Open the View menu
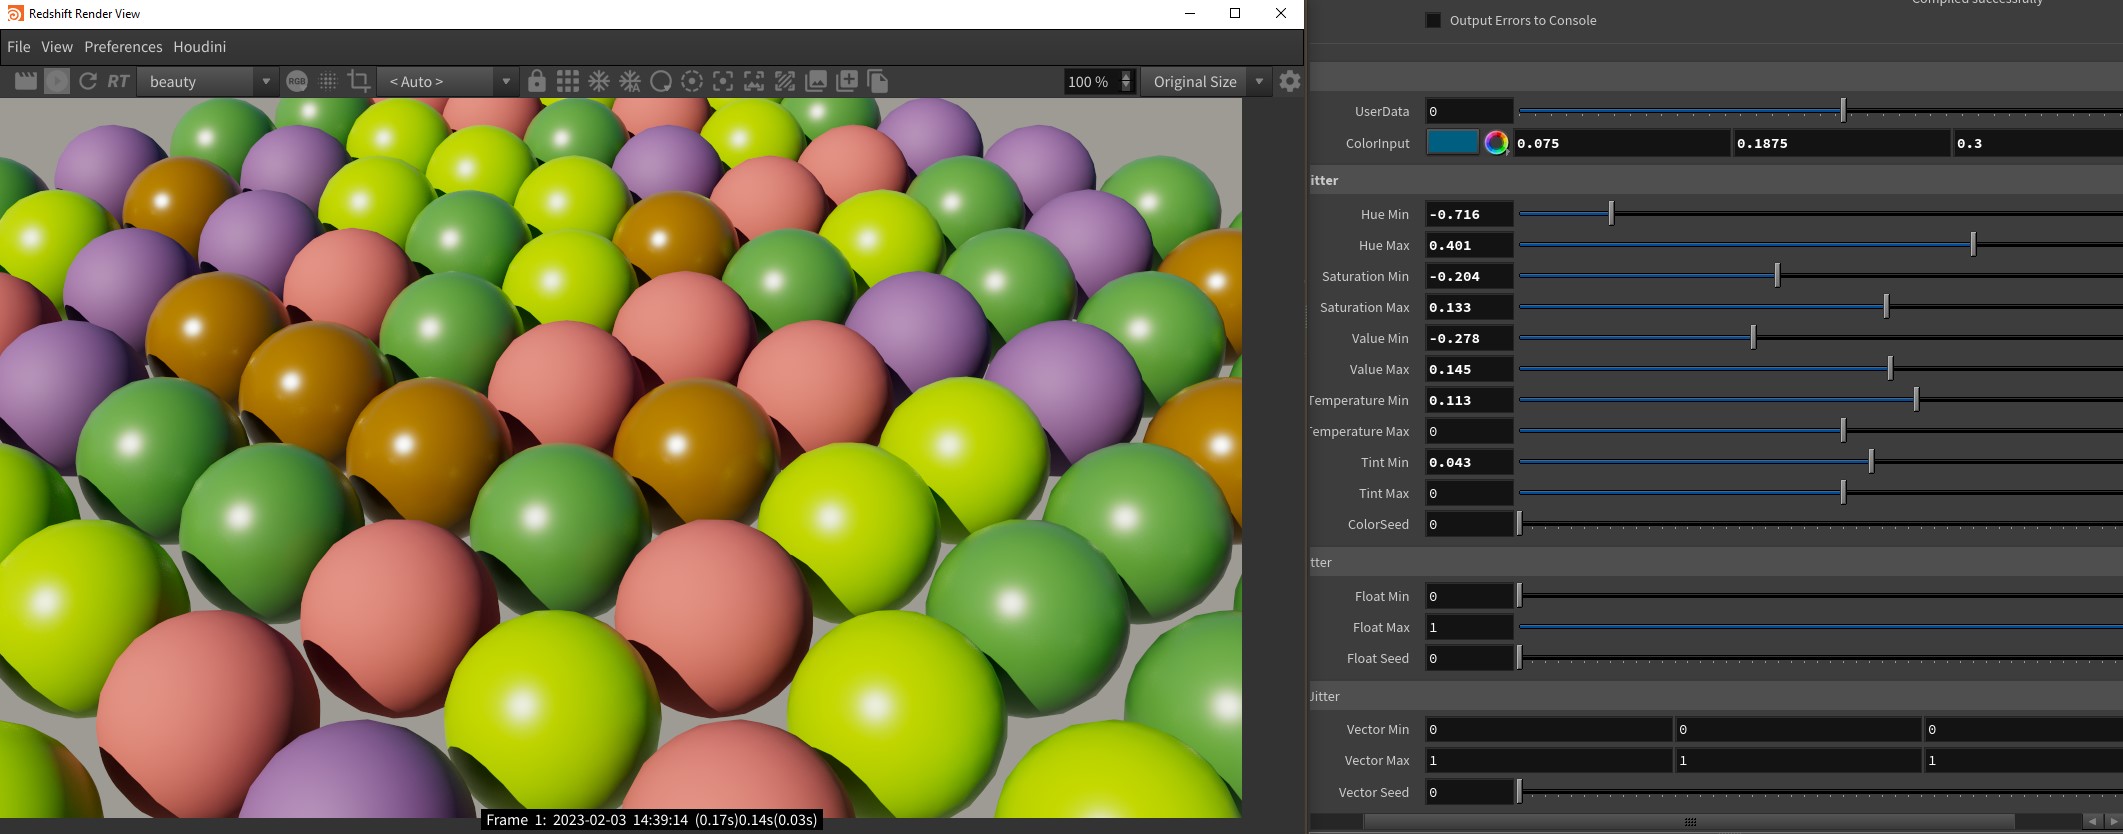Screen dimensions: 2123x834 pyautogui.click(x=57, y=47)
